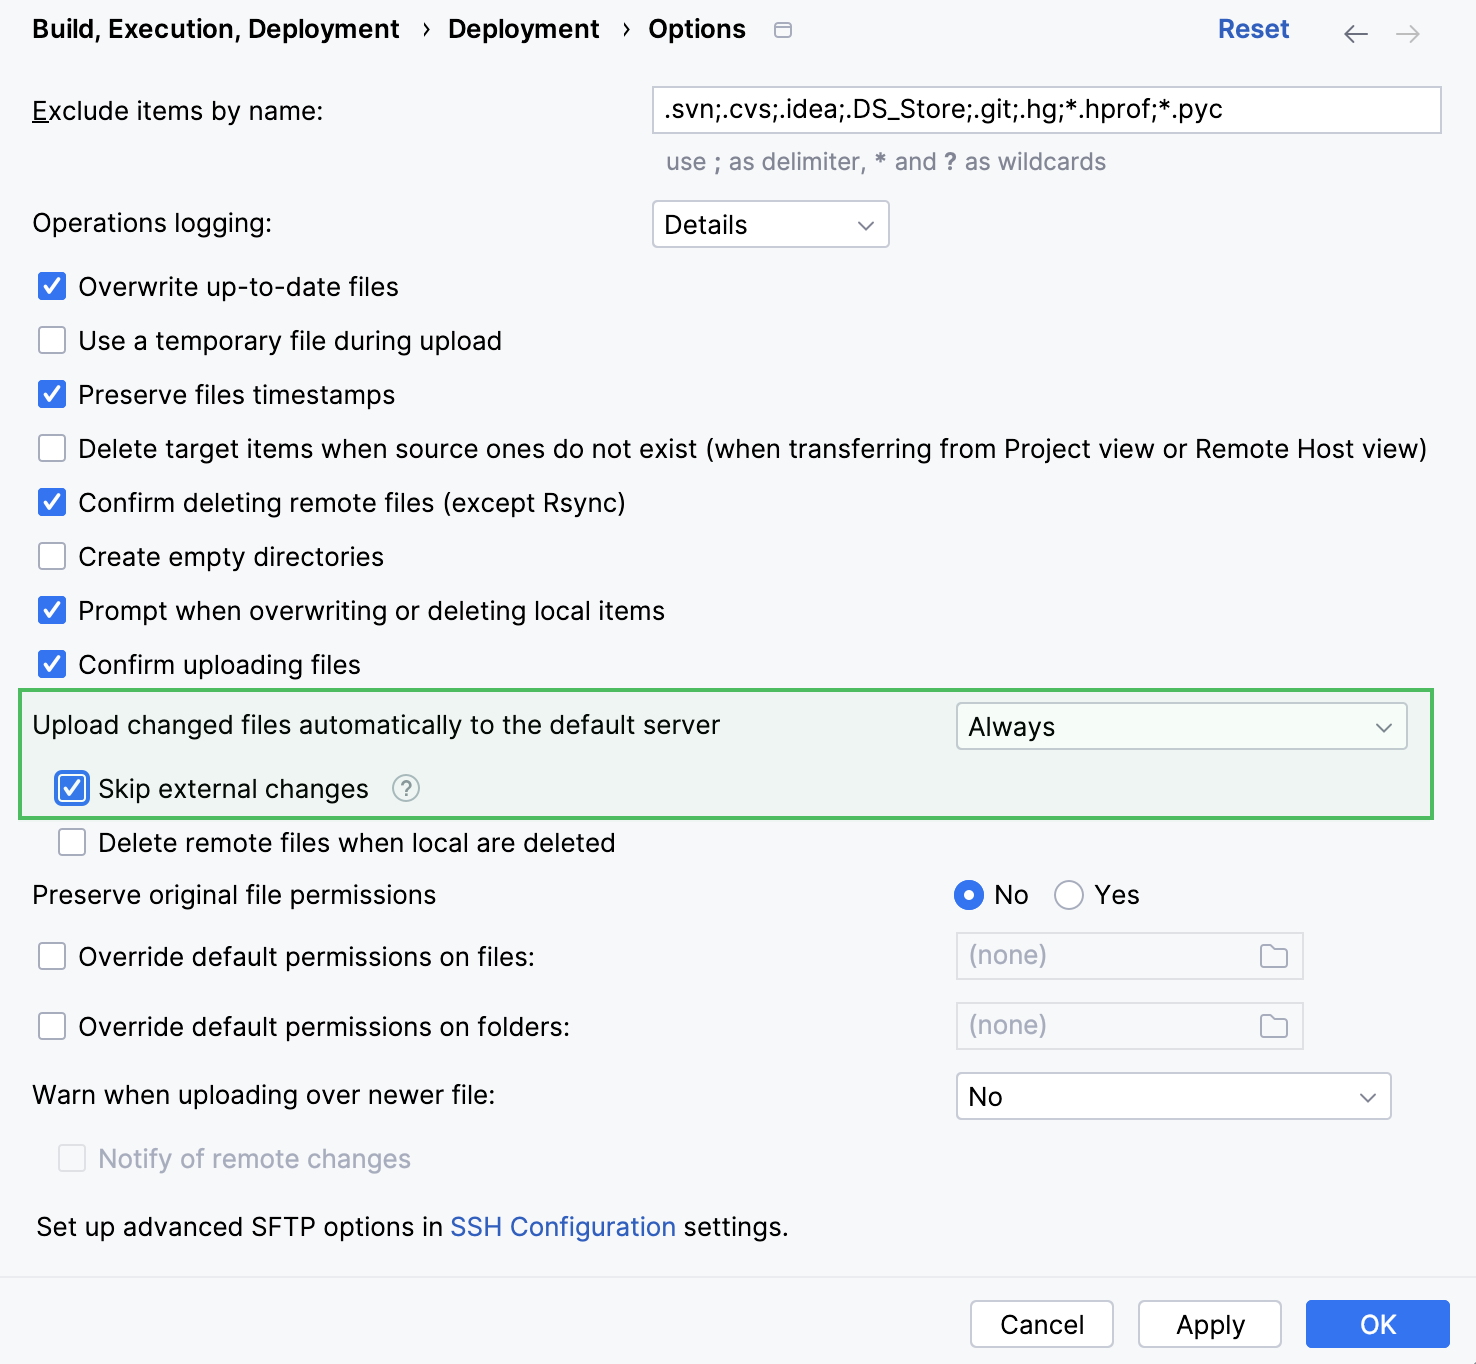Open the Operations logging dropdown

pos(770,224)
